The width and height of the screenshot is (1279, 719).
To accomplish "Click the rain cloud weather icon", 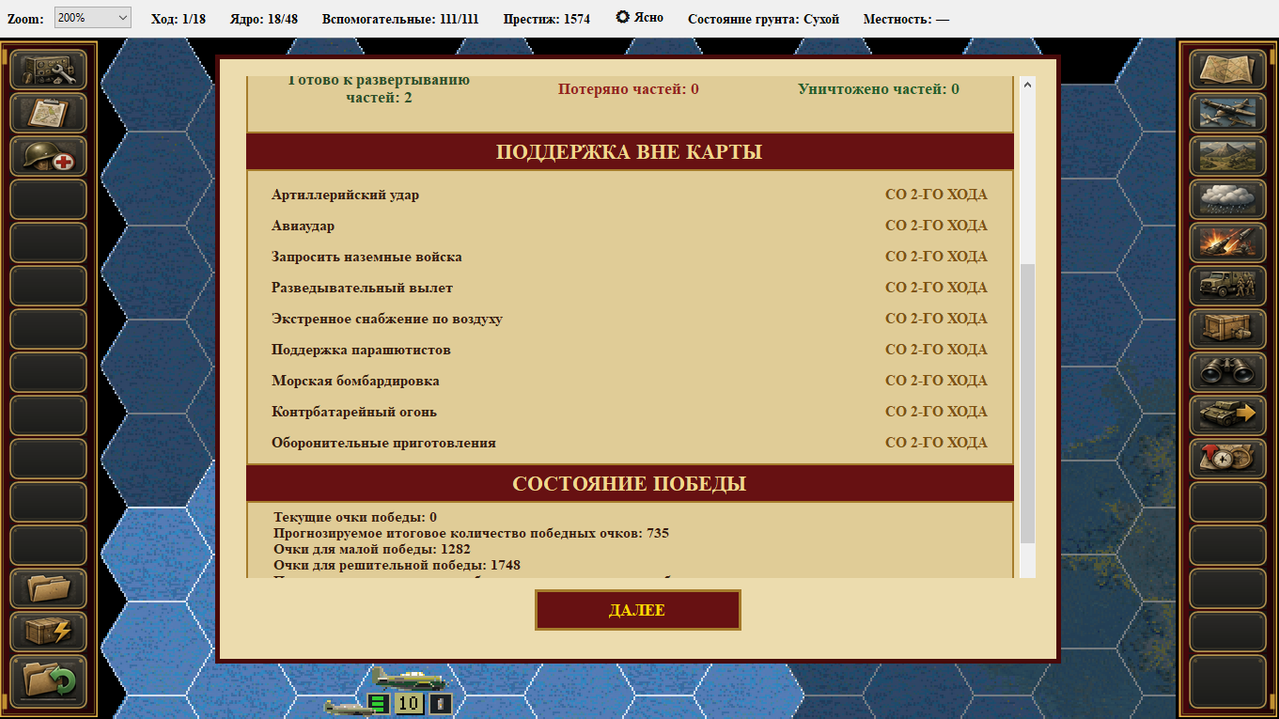I will (1227, 199).
